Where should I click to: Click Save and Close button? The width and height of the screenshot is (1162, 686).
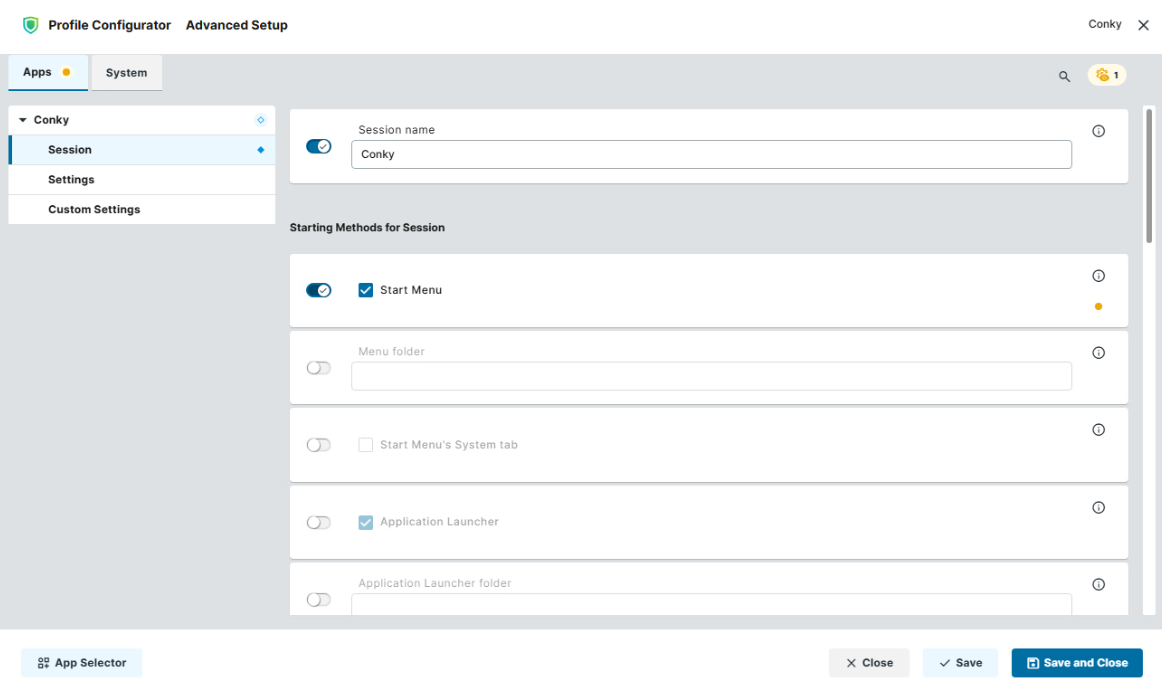1077,663
